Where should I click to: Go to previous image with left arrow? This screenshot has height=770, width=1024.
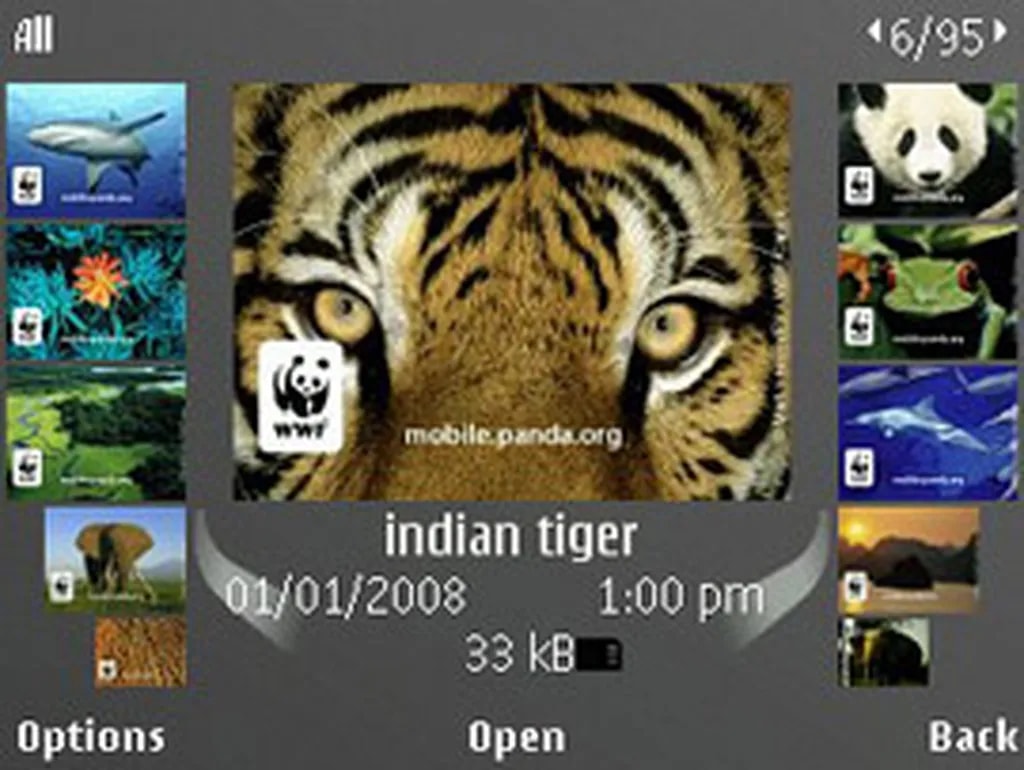tap(874, 33)
